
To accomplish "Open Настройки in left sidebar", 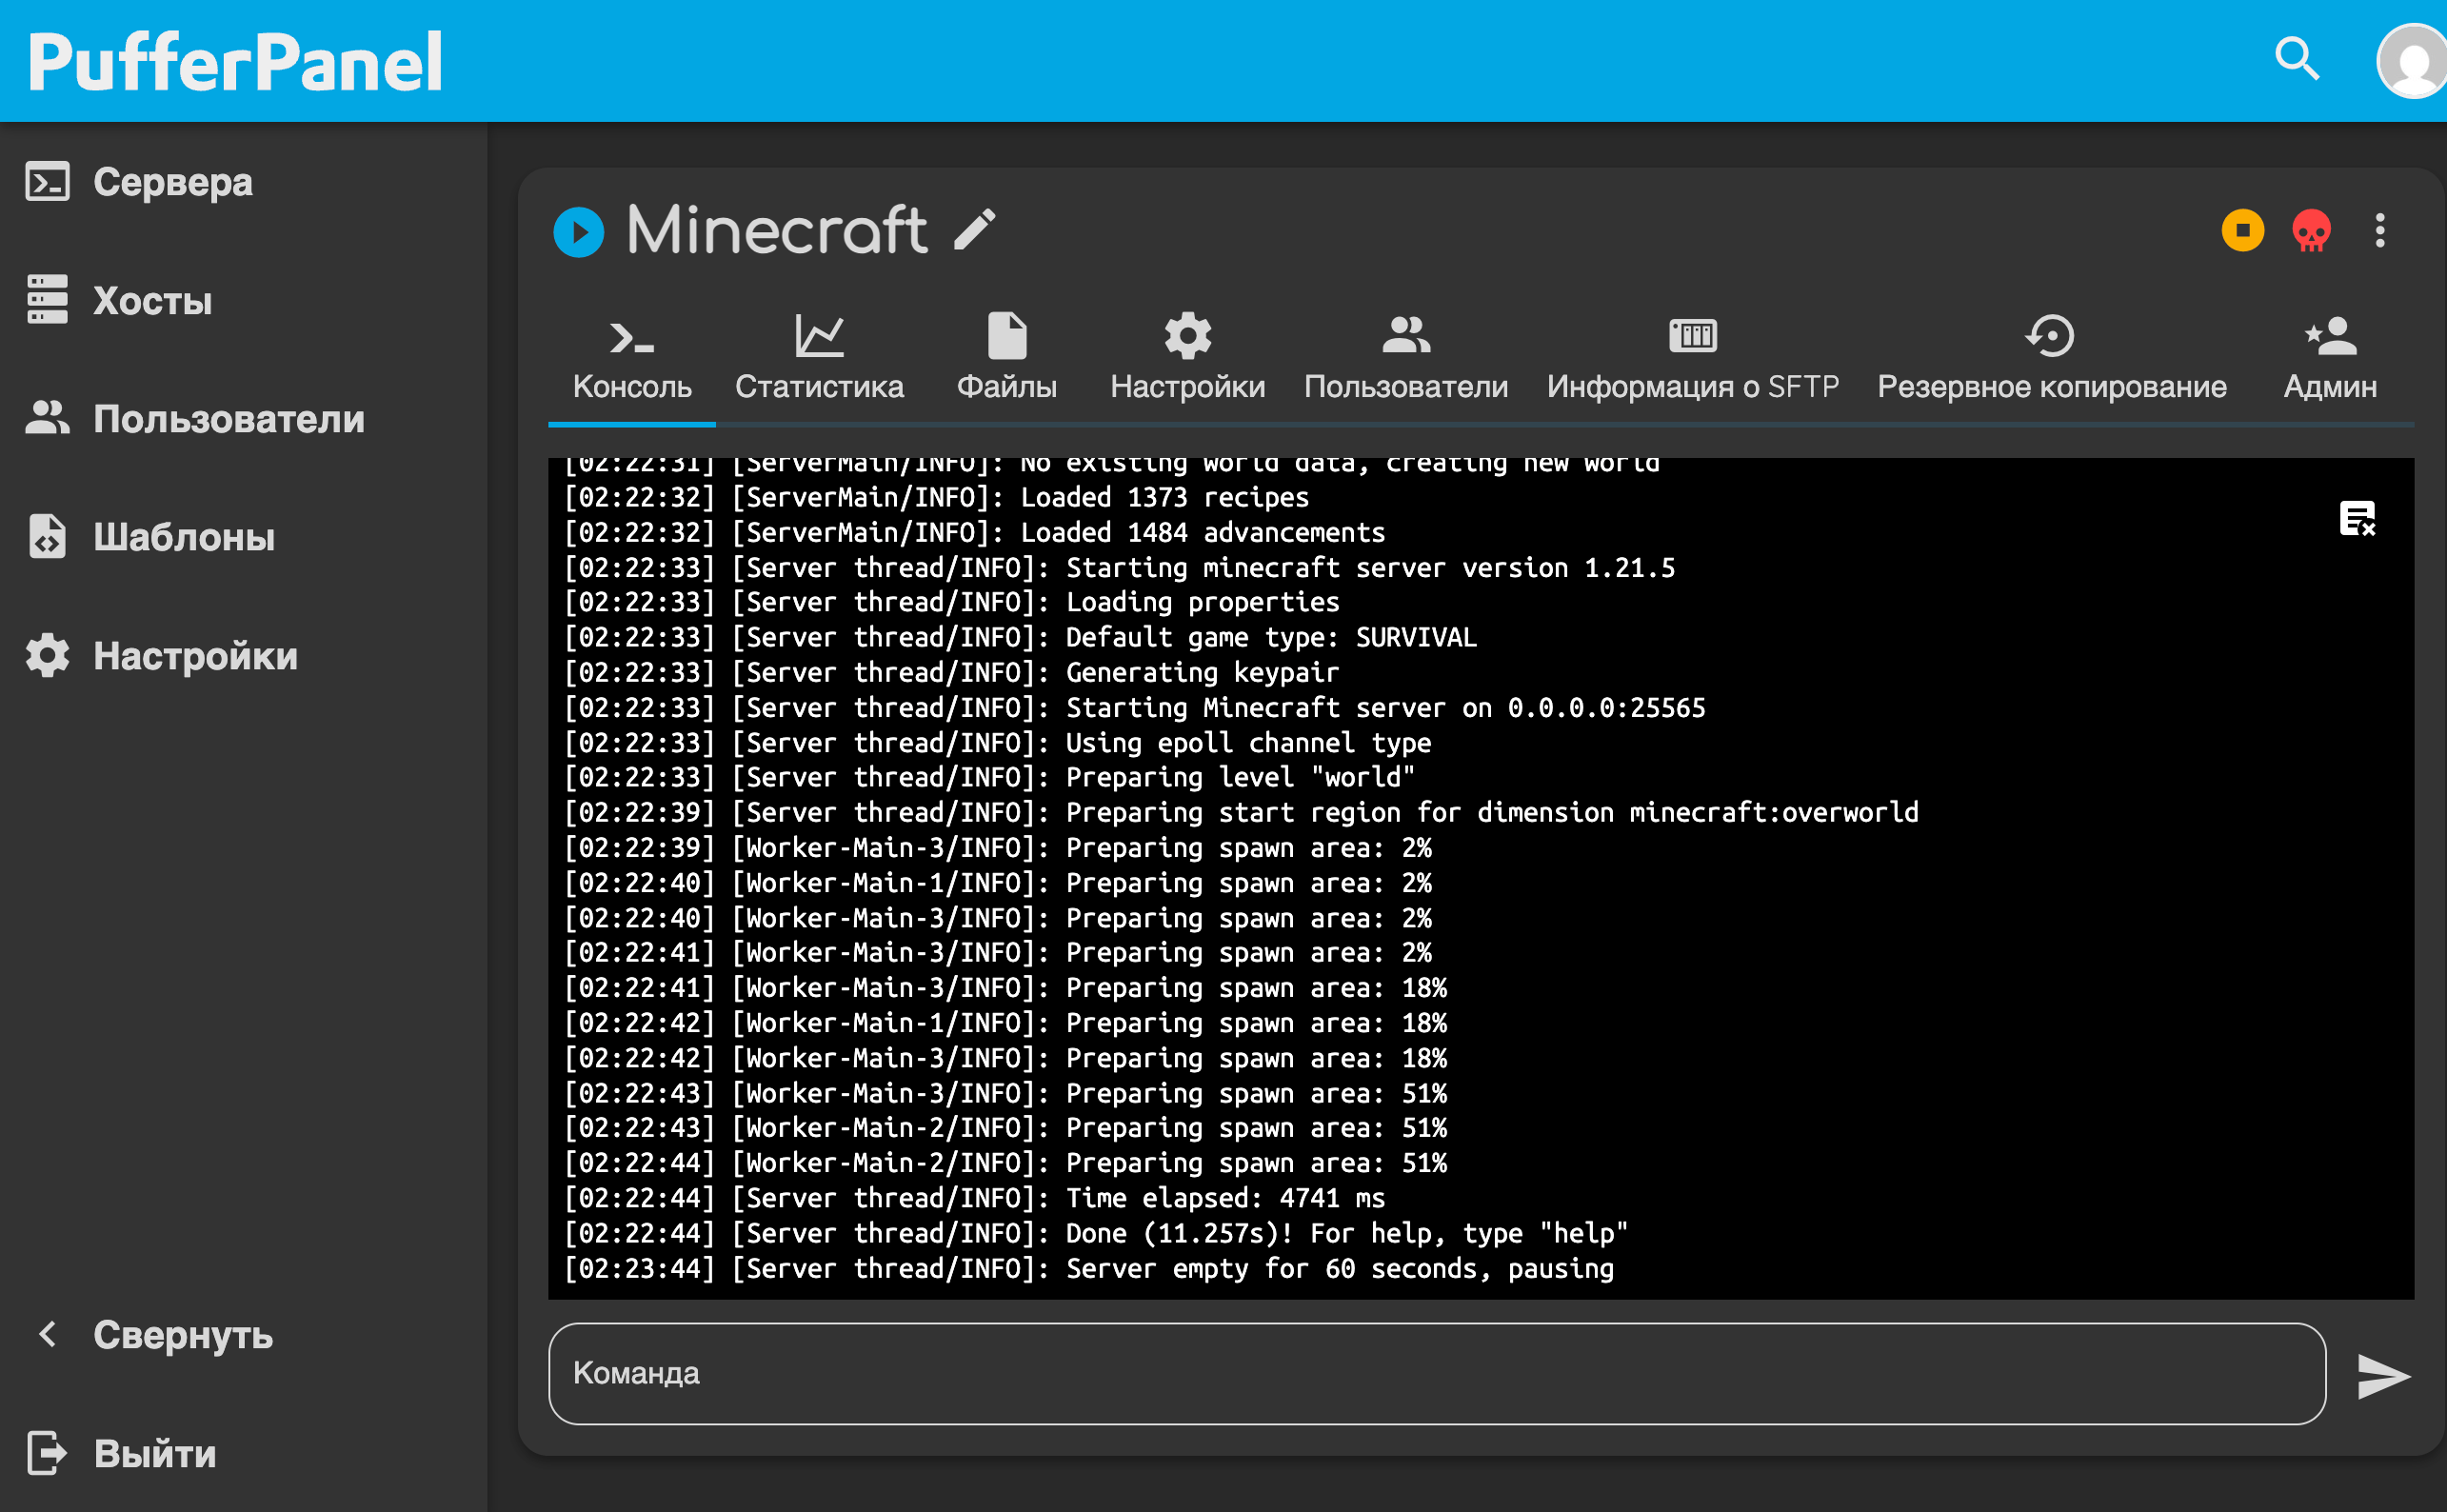I will coord(243,655).
